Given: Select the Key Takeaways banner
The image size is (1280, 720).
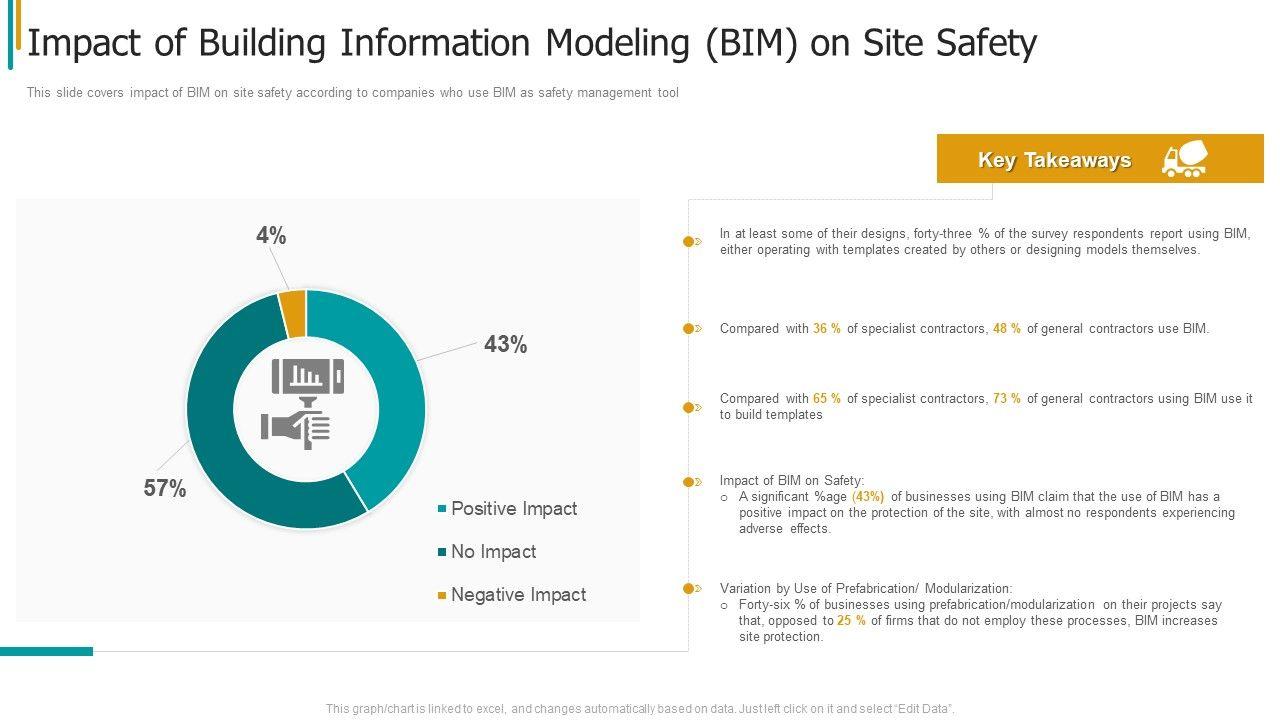Looking at the screenshot, I should coord(1100,159).
